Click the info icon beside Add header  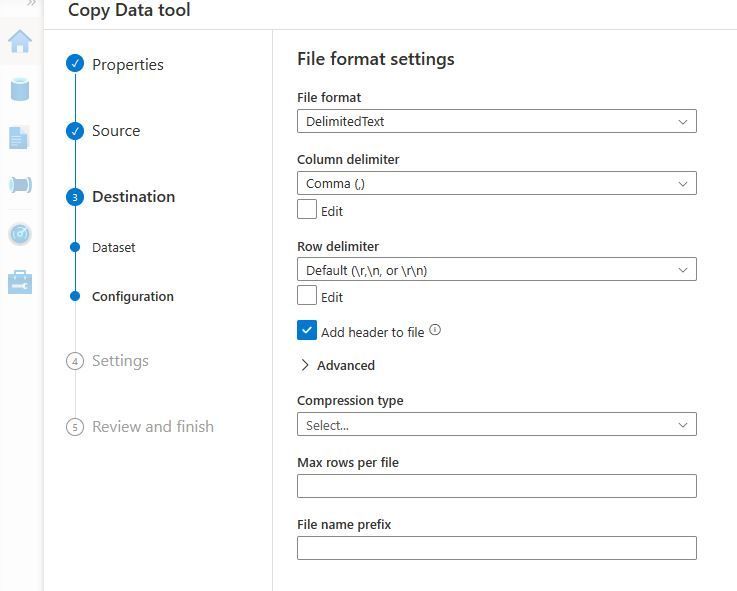click(435, 331)
